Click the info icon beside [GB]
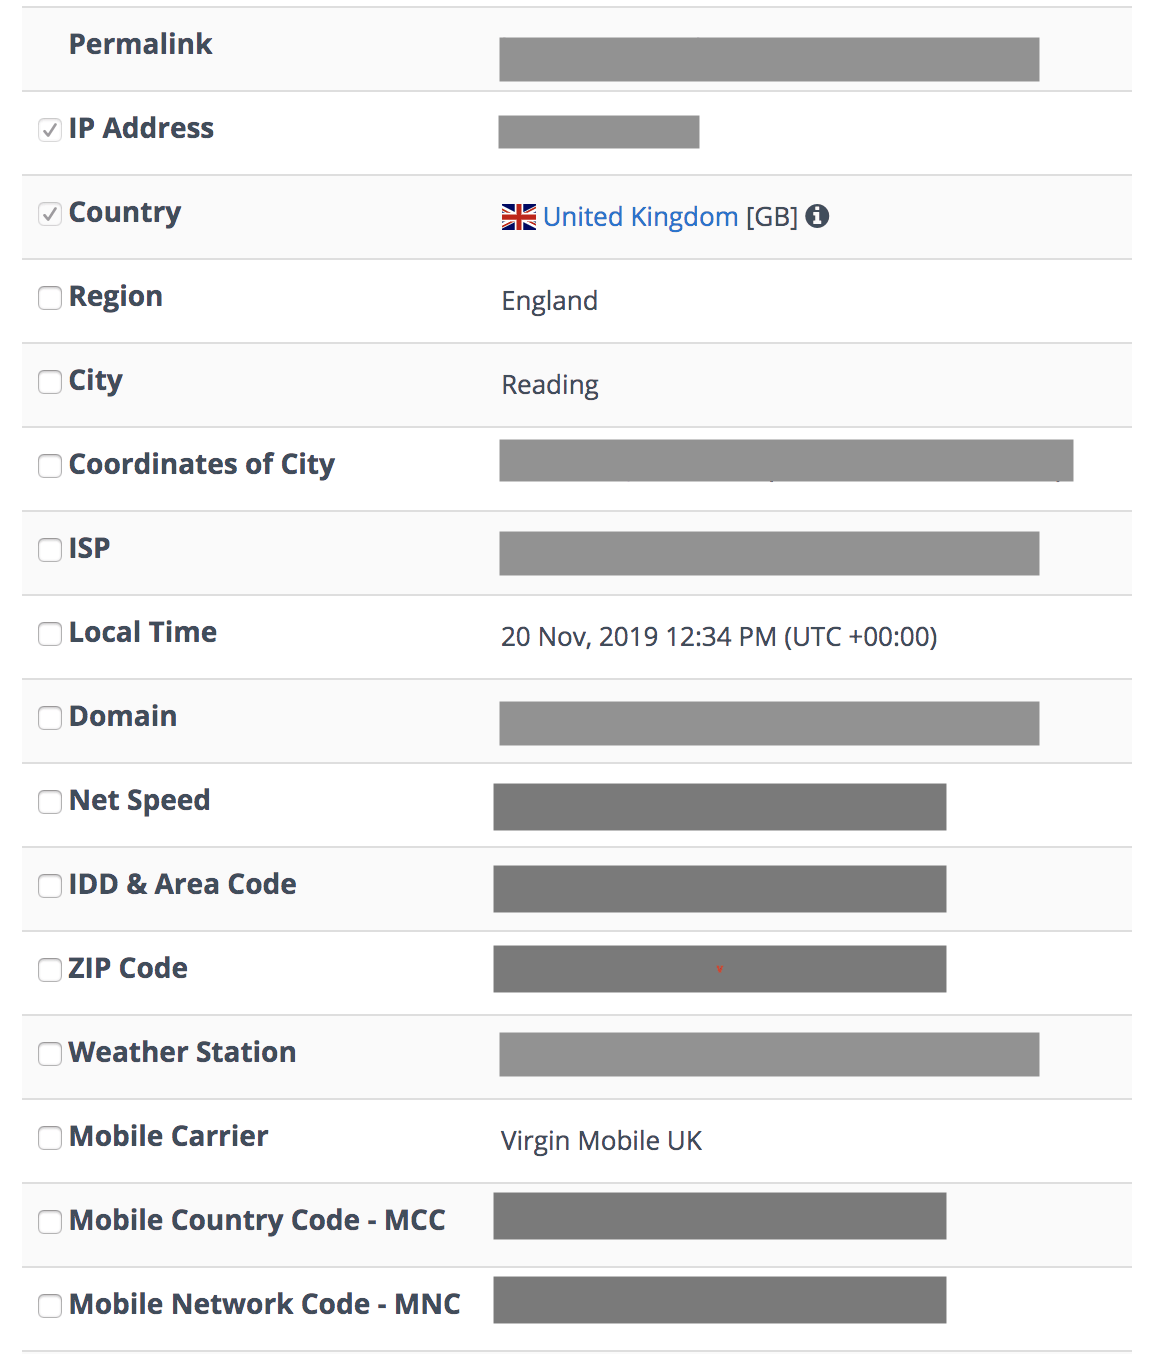The width and height of the screenshot is (1168, 1354). 817,216
